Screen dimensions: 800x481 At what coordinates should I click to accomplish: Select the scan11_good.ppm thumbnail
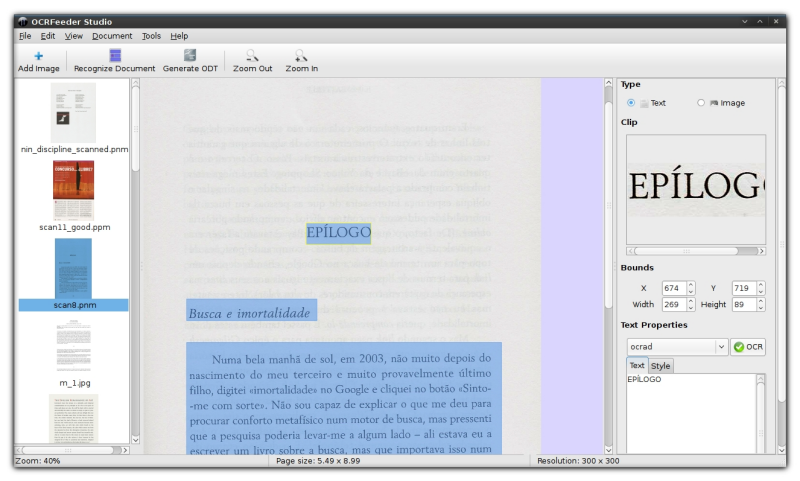coord(73,190)
